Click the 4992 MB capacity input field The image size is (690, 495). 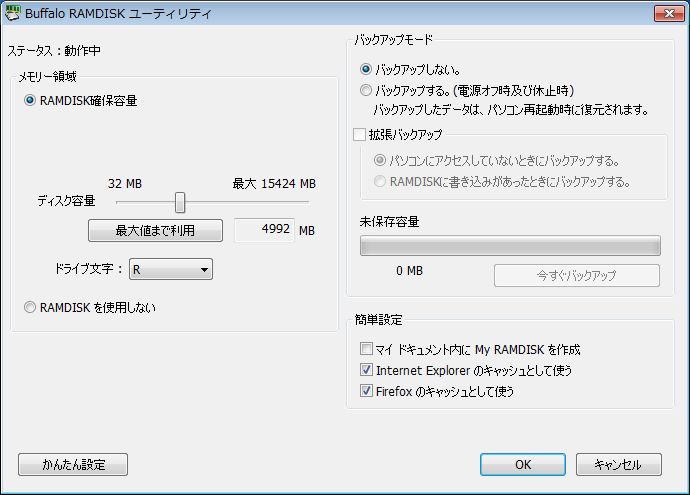click(x=264, y=230)
